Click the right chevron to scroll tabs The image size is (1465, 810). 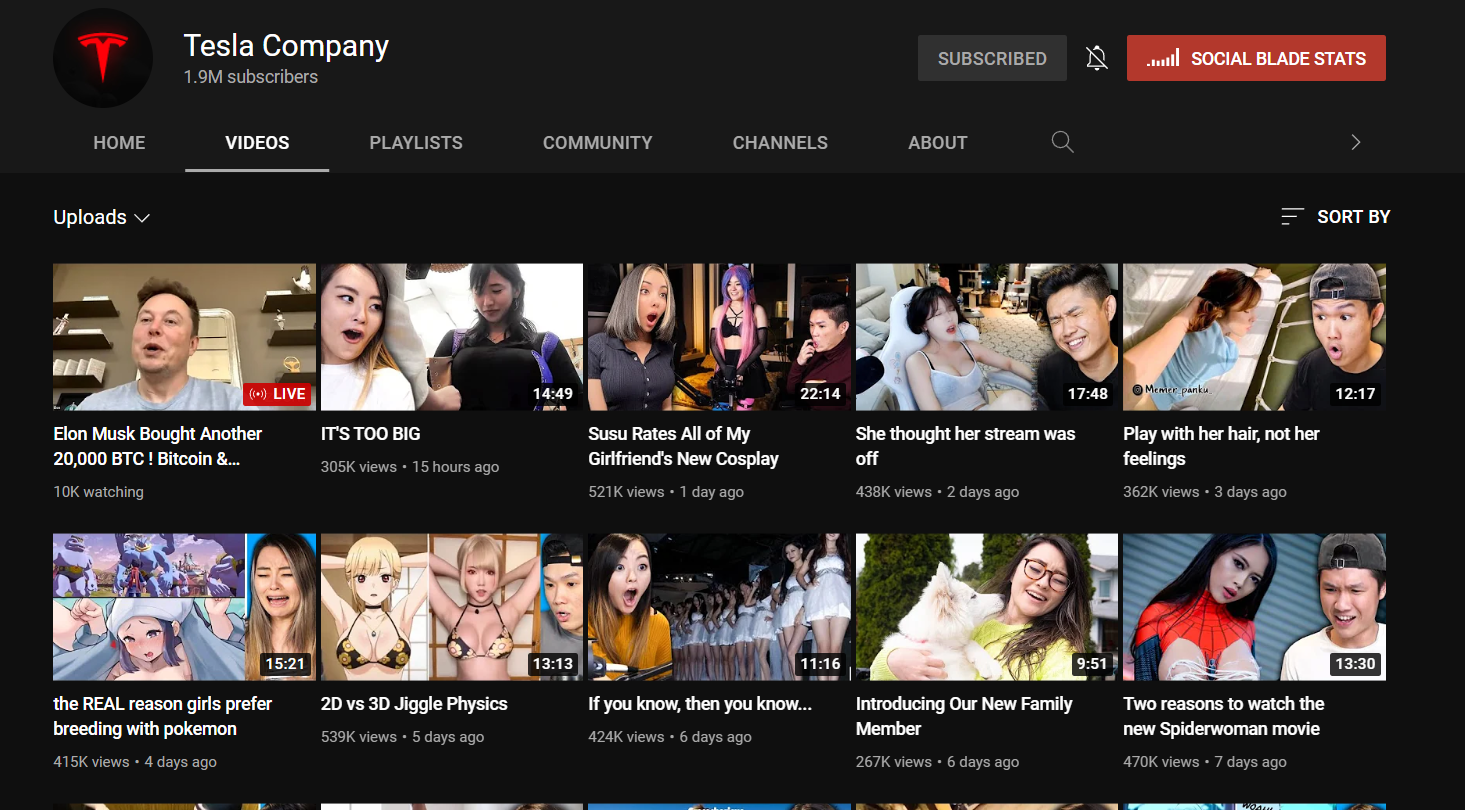(1355, 142)
